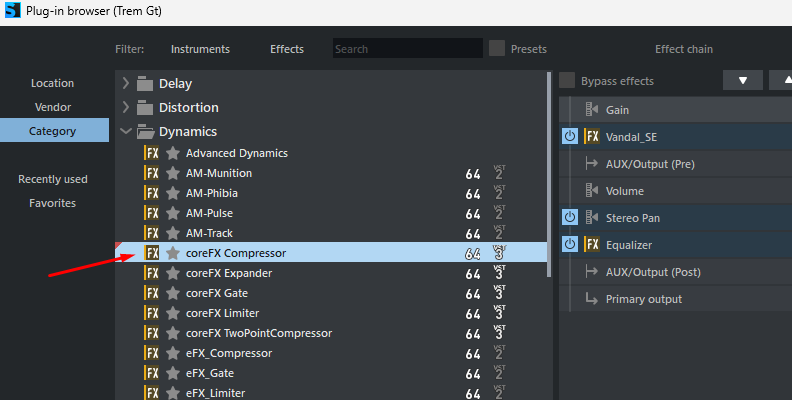792x400 pixels.
Task: Expand the Delay category folder
Action: (126, 83)
